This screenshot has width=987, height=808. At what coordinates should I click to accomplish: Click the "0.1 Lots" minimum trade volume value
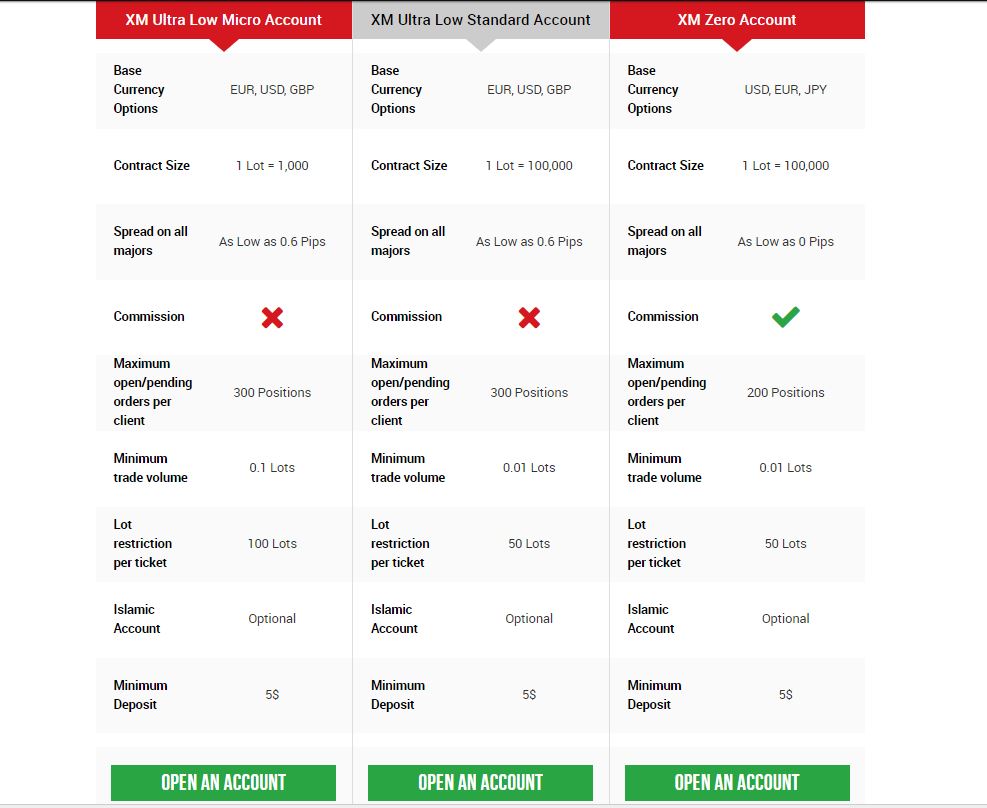click(272, 468)
